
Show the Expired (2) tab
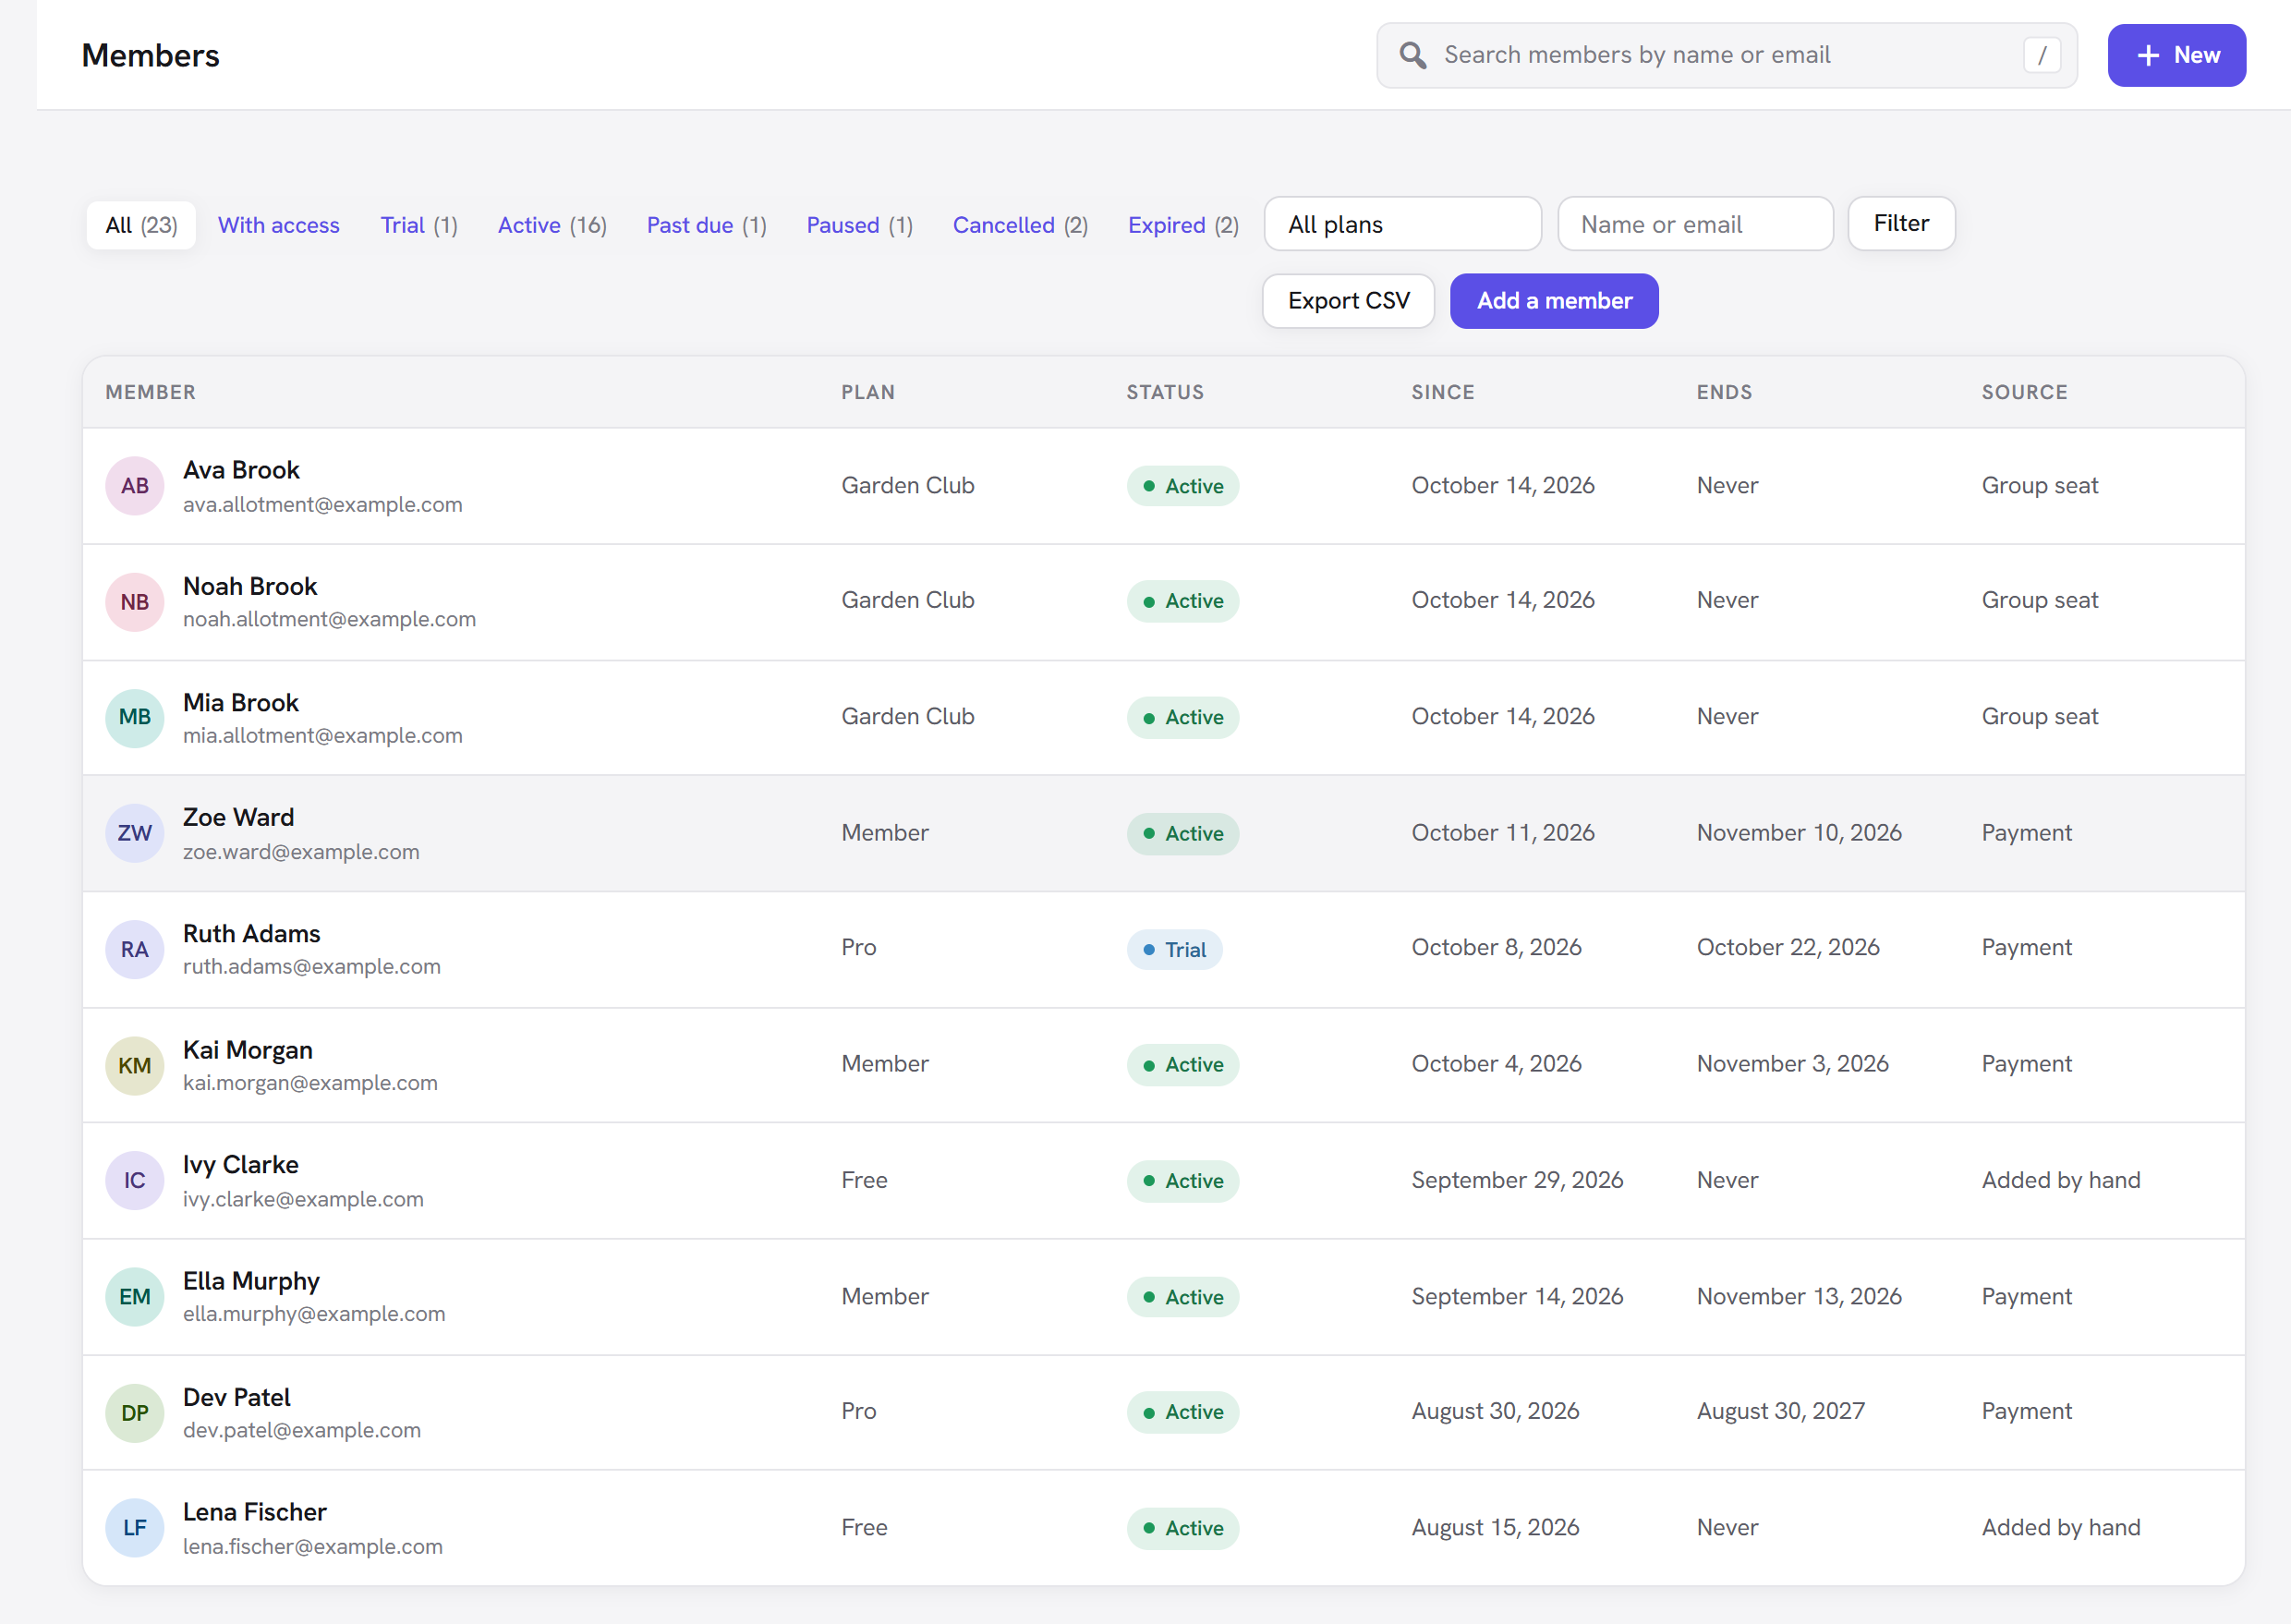point(1183,225)
